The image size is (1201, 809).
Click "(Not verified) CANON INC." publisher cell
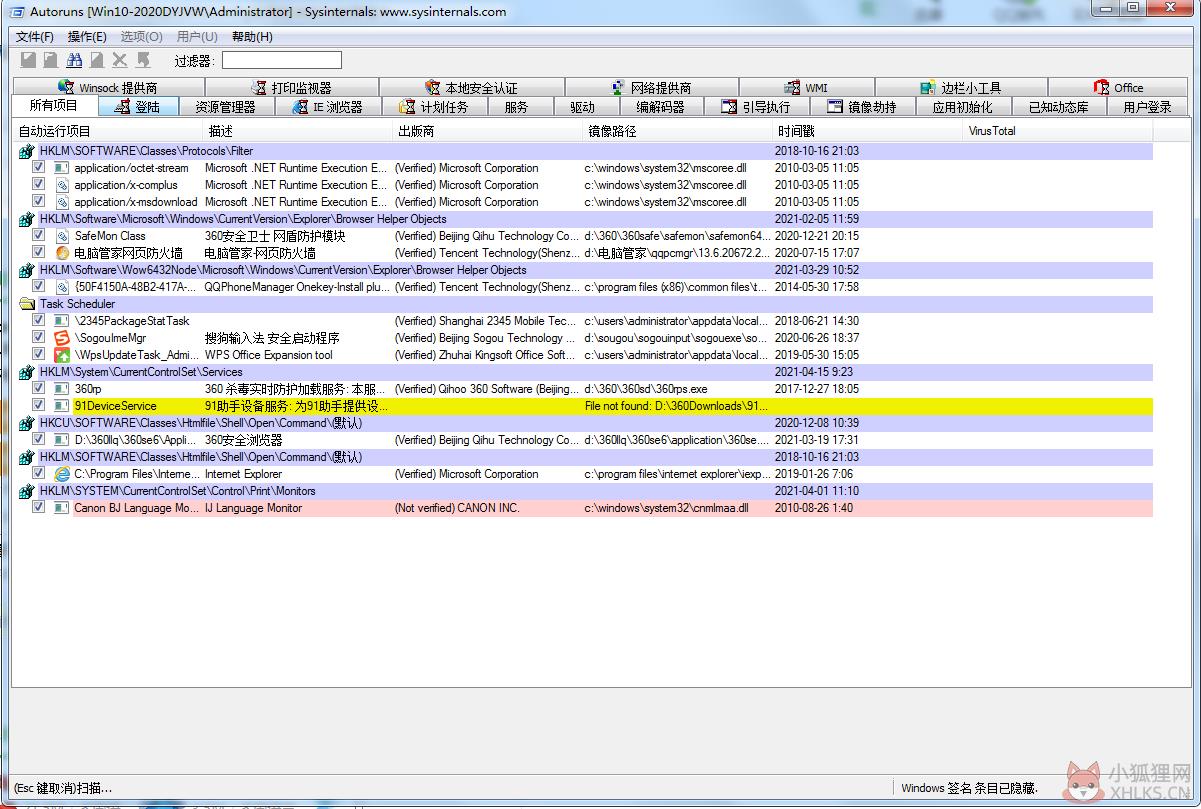coord(457,508)
